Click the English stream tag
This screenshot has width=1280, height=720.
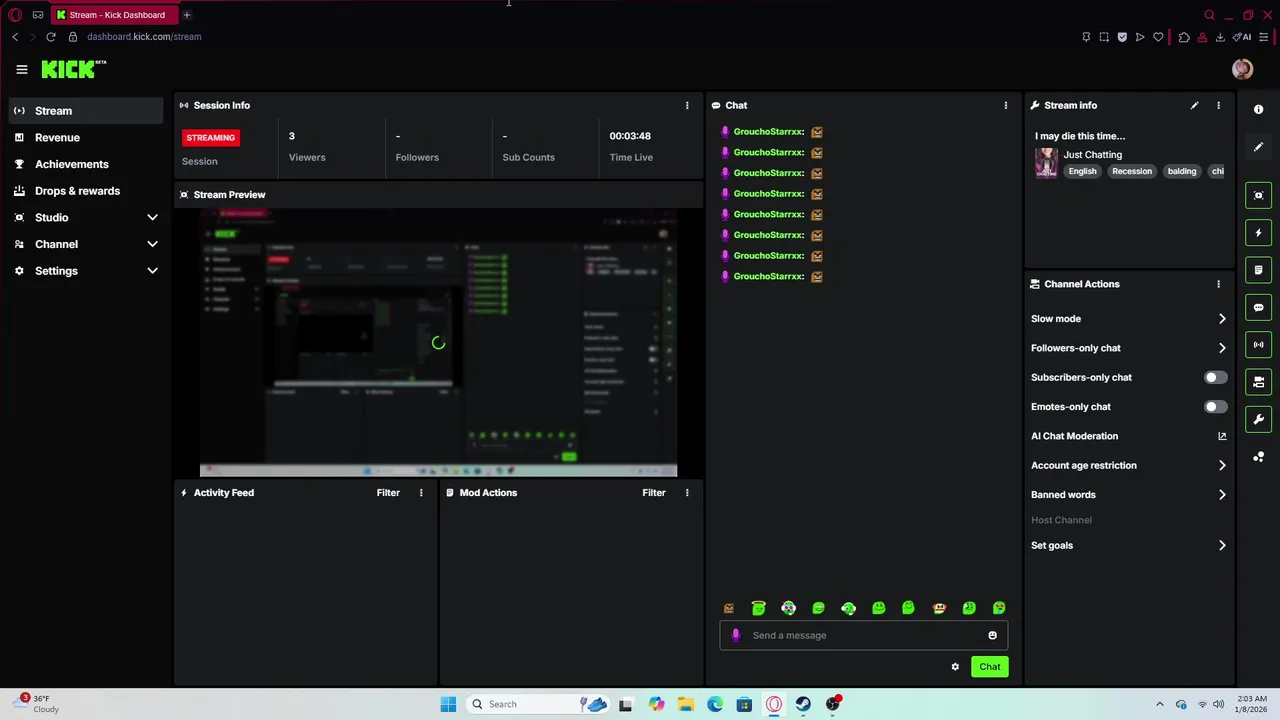click(x=1082, y=172)
